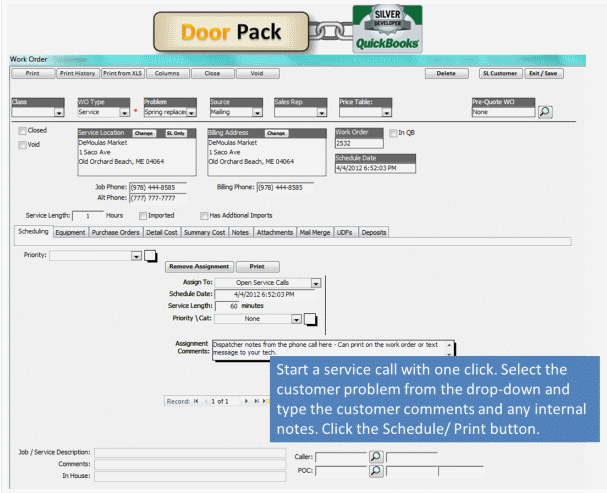Click the Job / Service Description field
Image resolution: width=607 pixels, height=493 pixels.
pyautogui.click(x=190, y=453)
